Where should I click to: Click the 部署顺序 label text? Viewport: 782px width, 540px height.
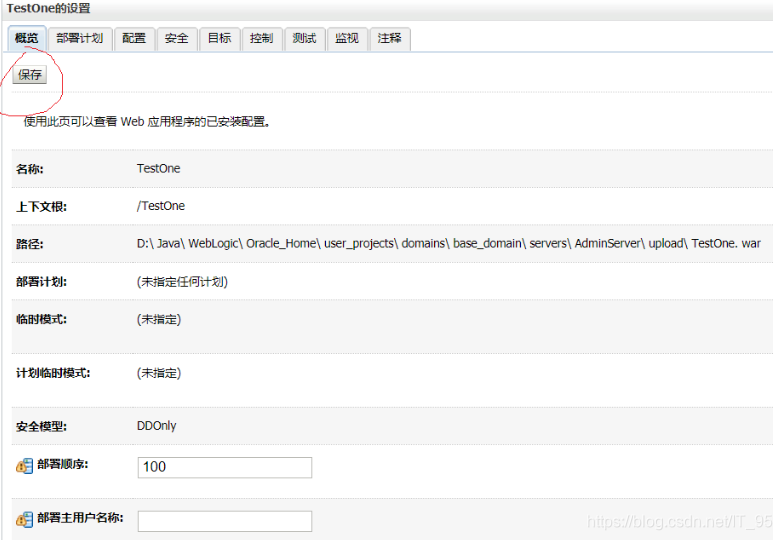62,464
